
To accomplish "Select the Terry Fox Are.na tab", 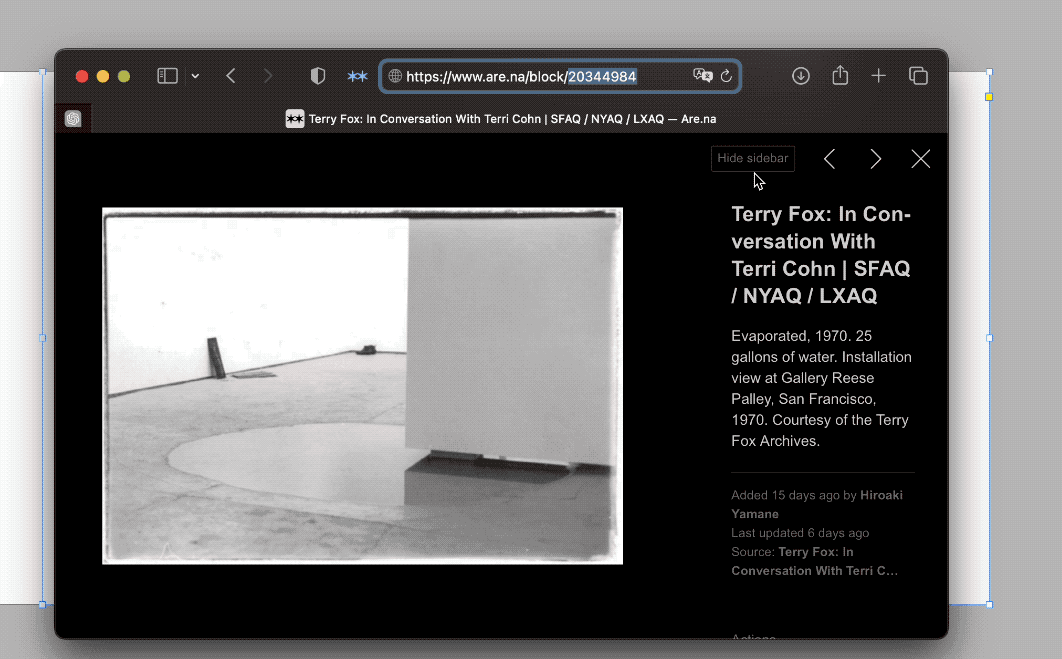I will pos(501,119).
